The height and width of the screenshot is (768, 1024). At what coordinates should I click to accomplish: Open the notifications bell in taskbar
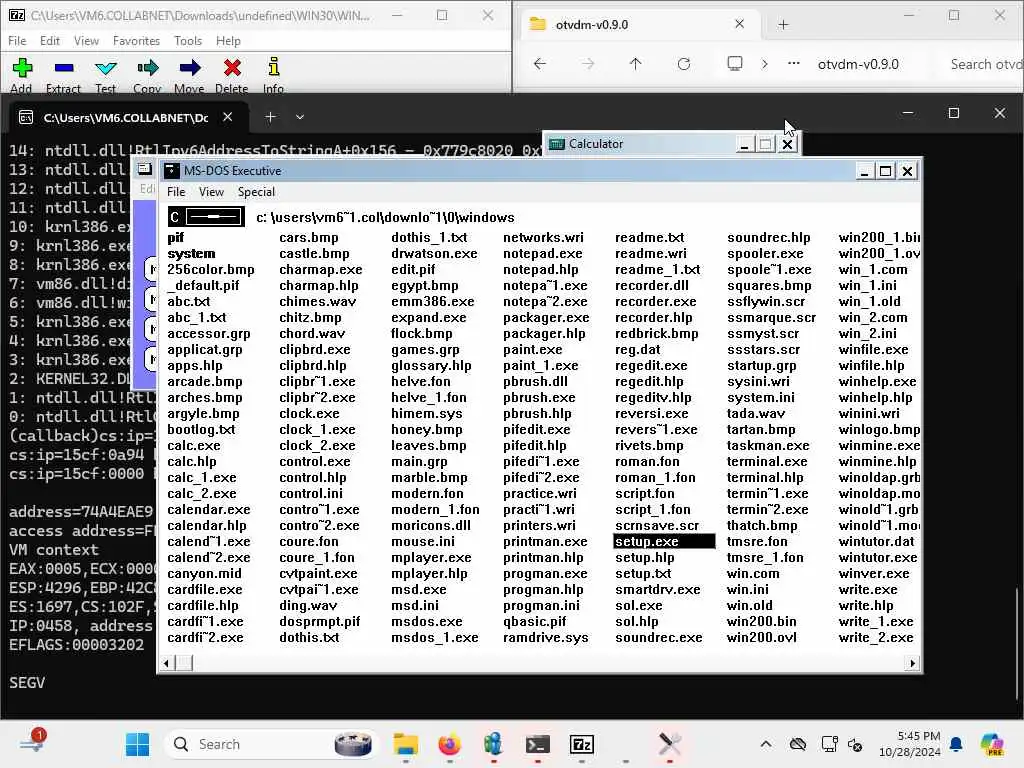pos(955,744)
